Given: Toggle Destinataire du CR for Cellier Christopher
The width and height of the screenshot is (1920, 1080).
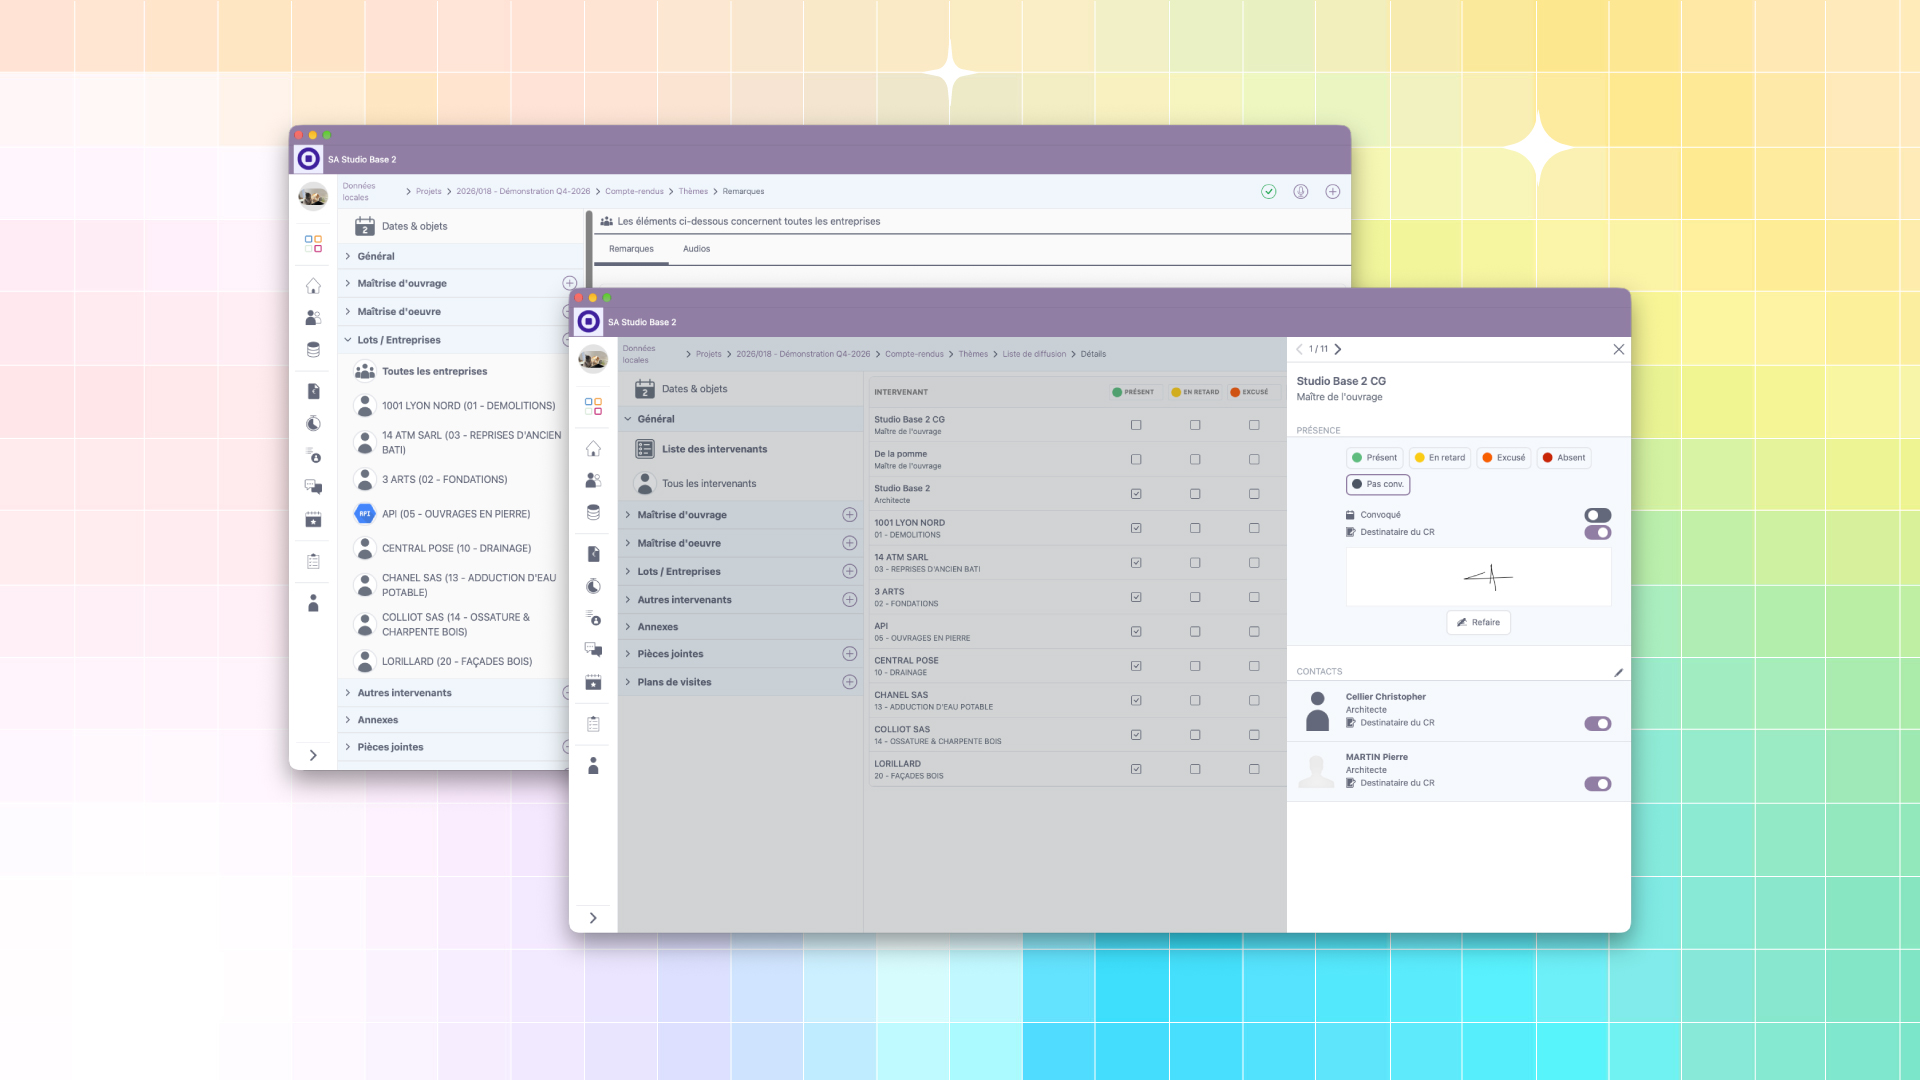Looking at the screenshot, I should pos(1597,723).
